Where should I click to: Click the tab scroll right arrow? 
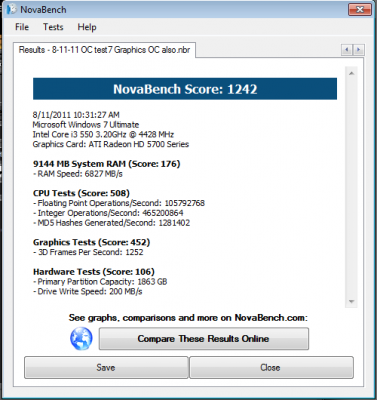tap(358, 50)
